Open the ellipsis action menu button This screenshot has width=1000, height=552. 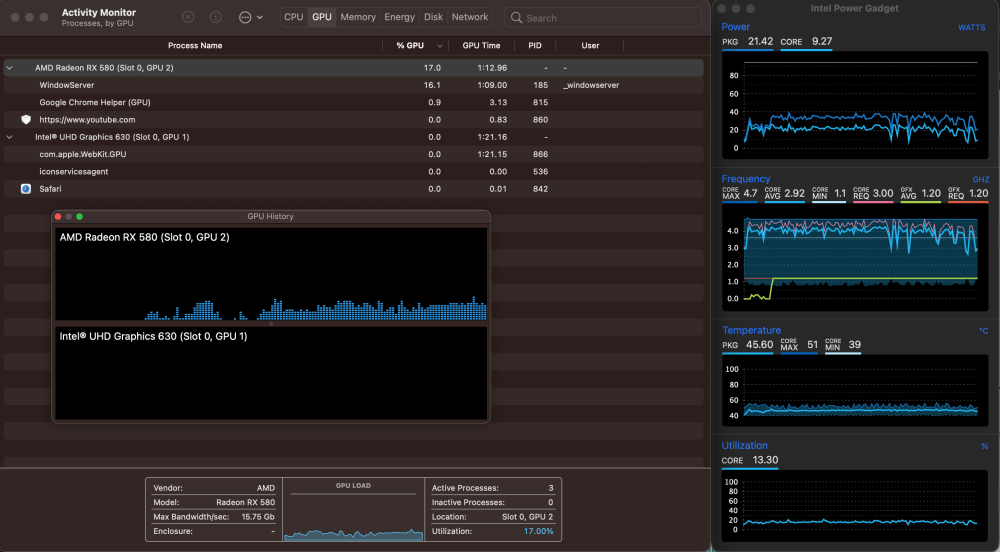[x=245, y=18]
